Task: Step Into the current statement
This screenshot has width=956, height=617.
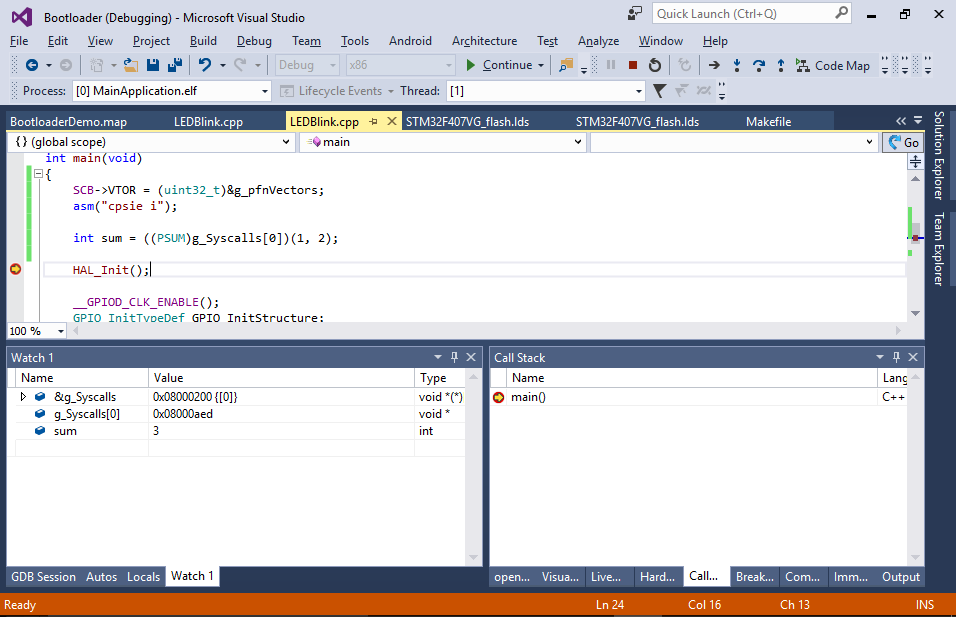Action: point(737,65)
